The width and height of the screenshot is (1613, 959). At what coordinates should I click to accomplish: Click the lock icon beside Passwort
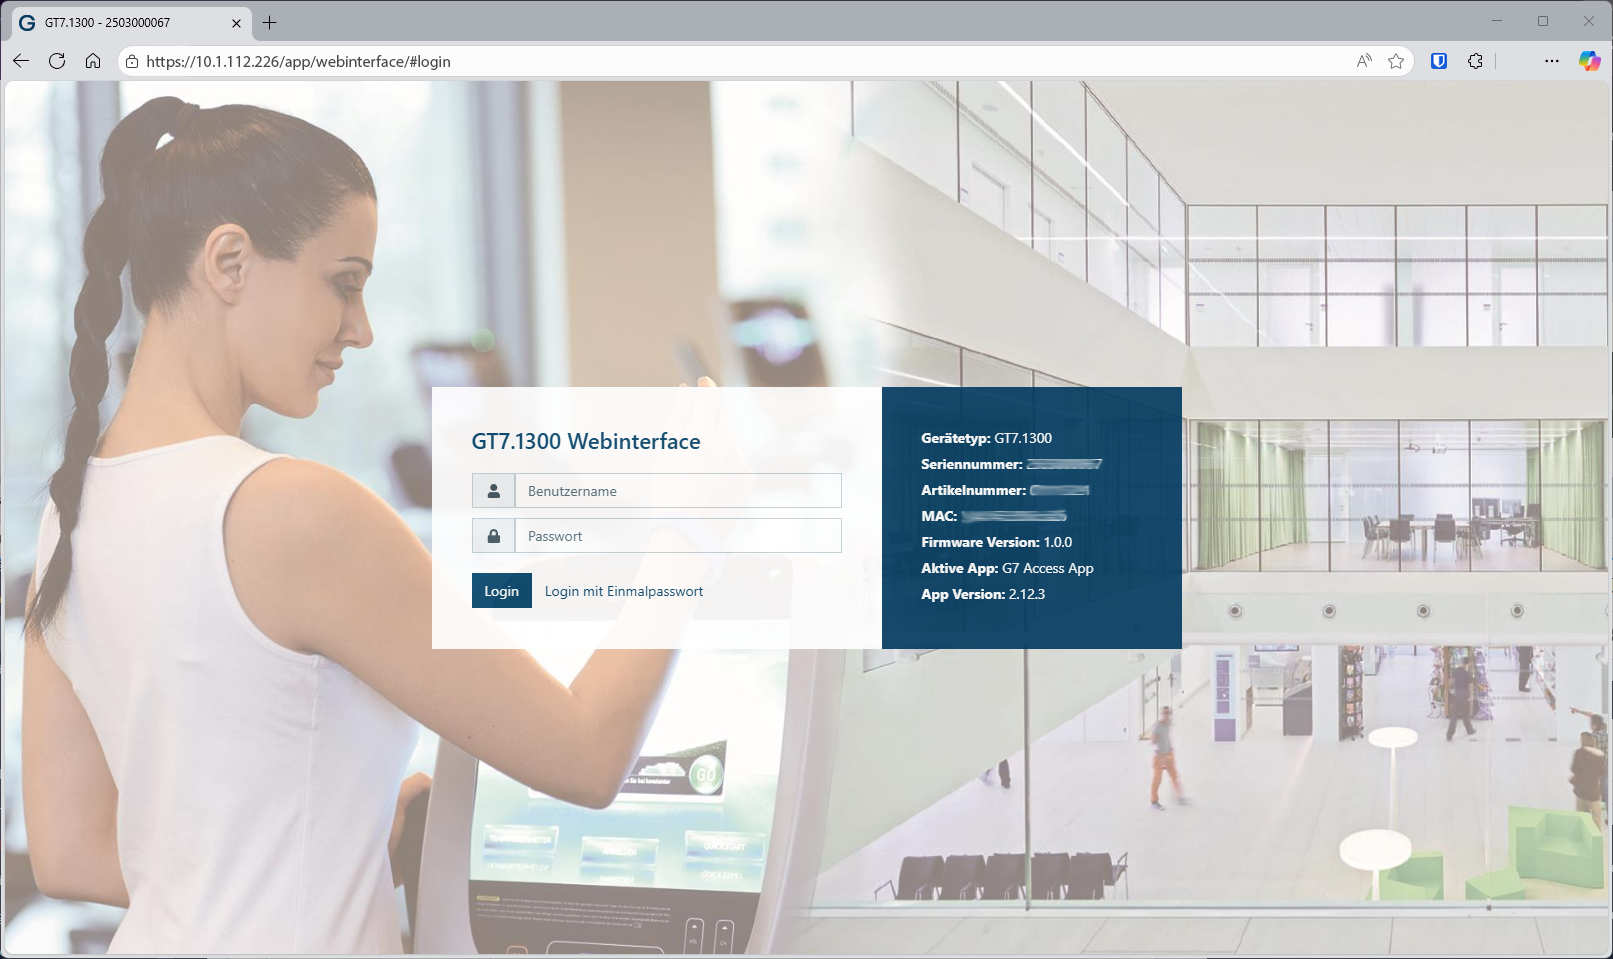[x=493, y=536]
